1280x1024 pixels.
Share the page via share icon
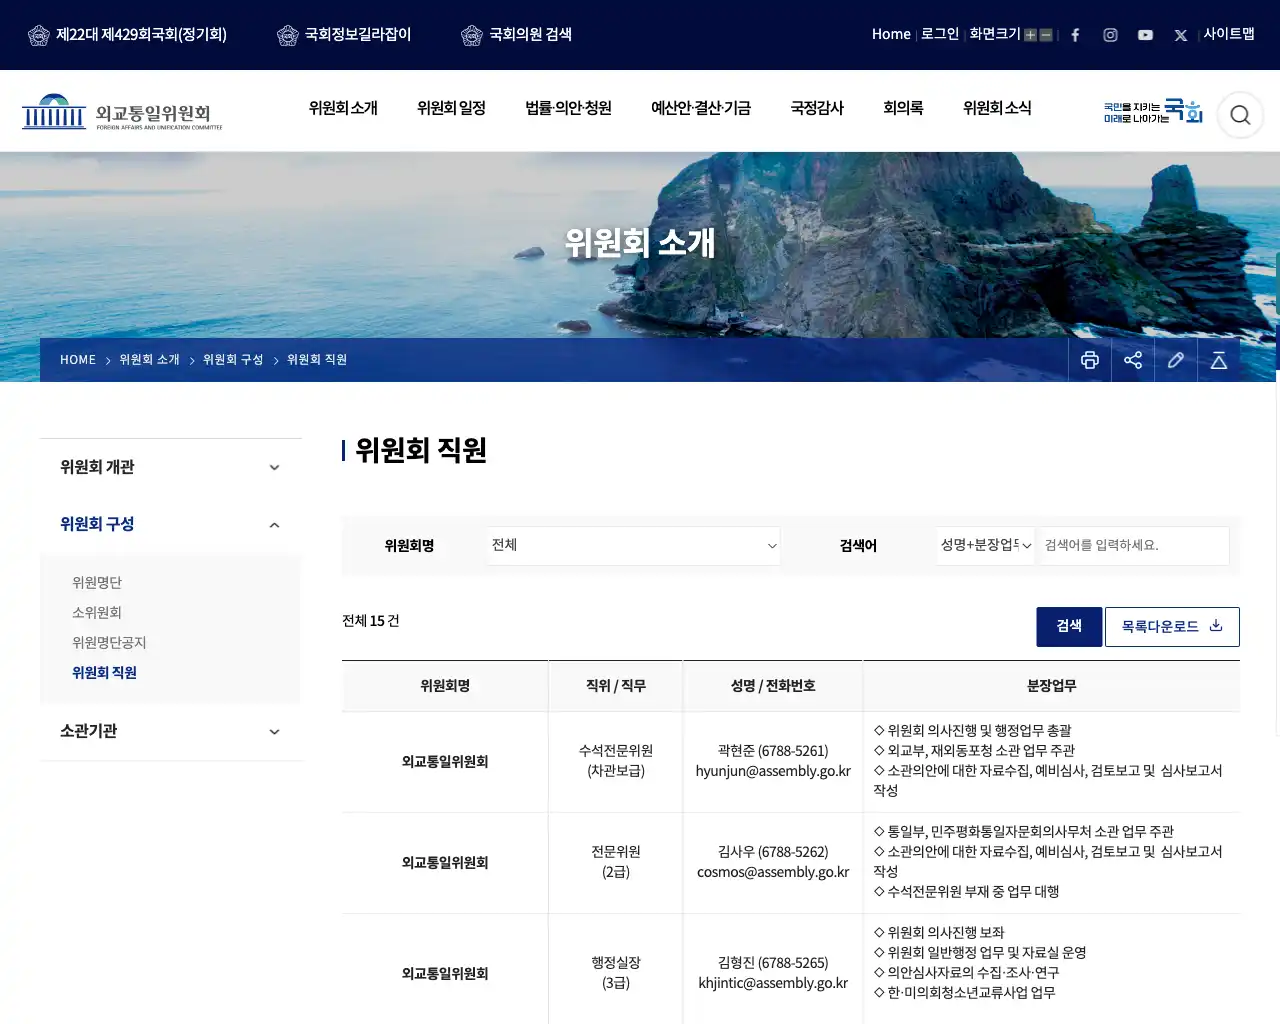point(1133,360)
